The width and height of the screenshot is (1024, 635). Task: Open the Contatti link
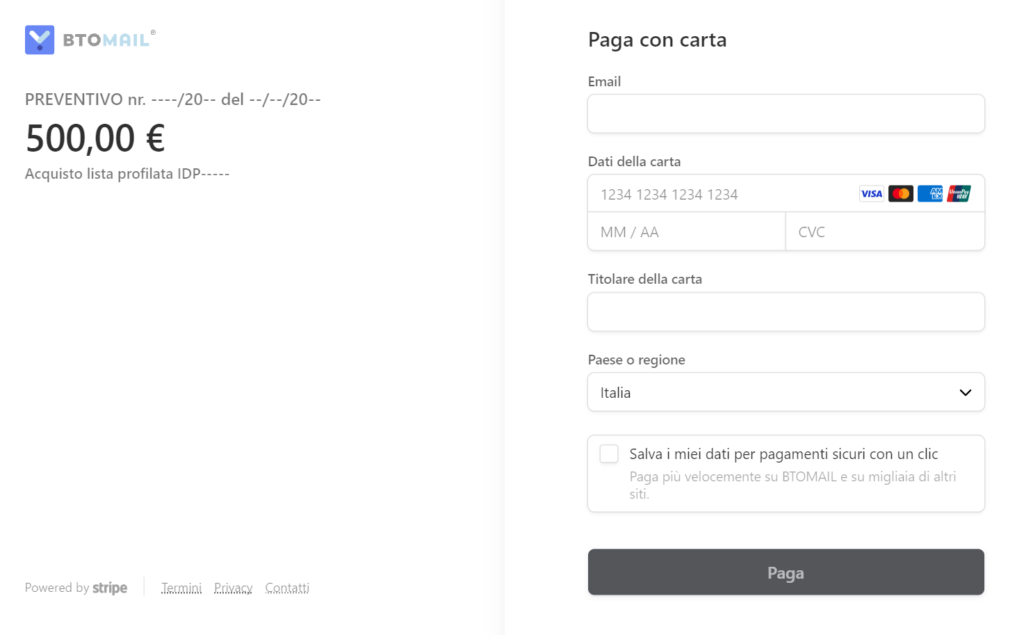click(x=287, y=588)
